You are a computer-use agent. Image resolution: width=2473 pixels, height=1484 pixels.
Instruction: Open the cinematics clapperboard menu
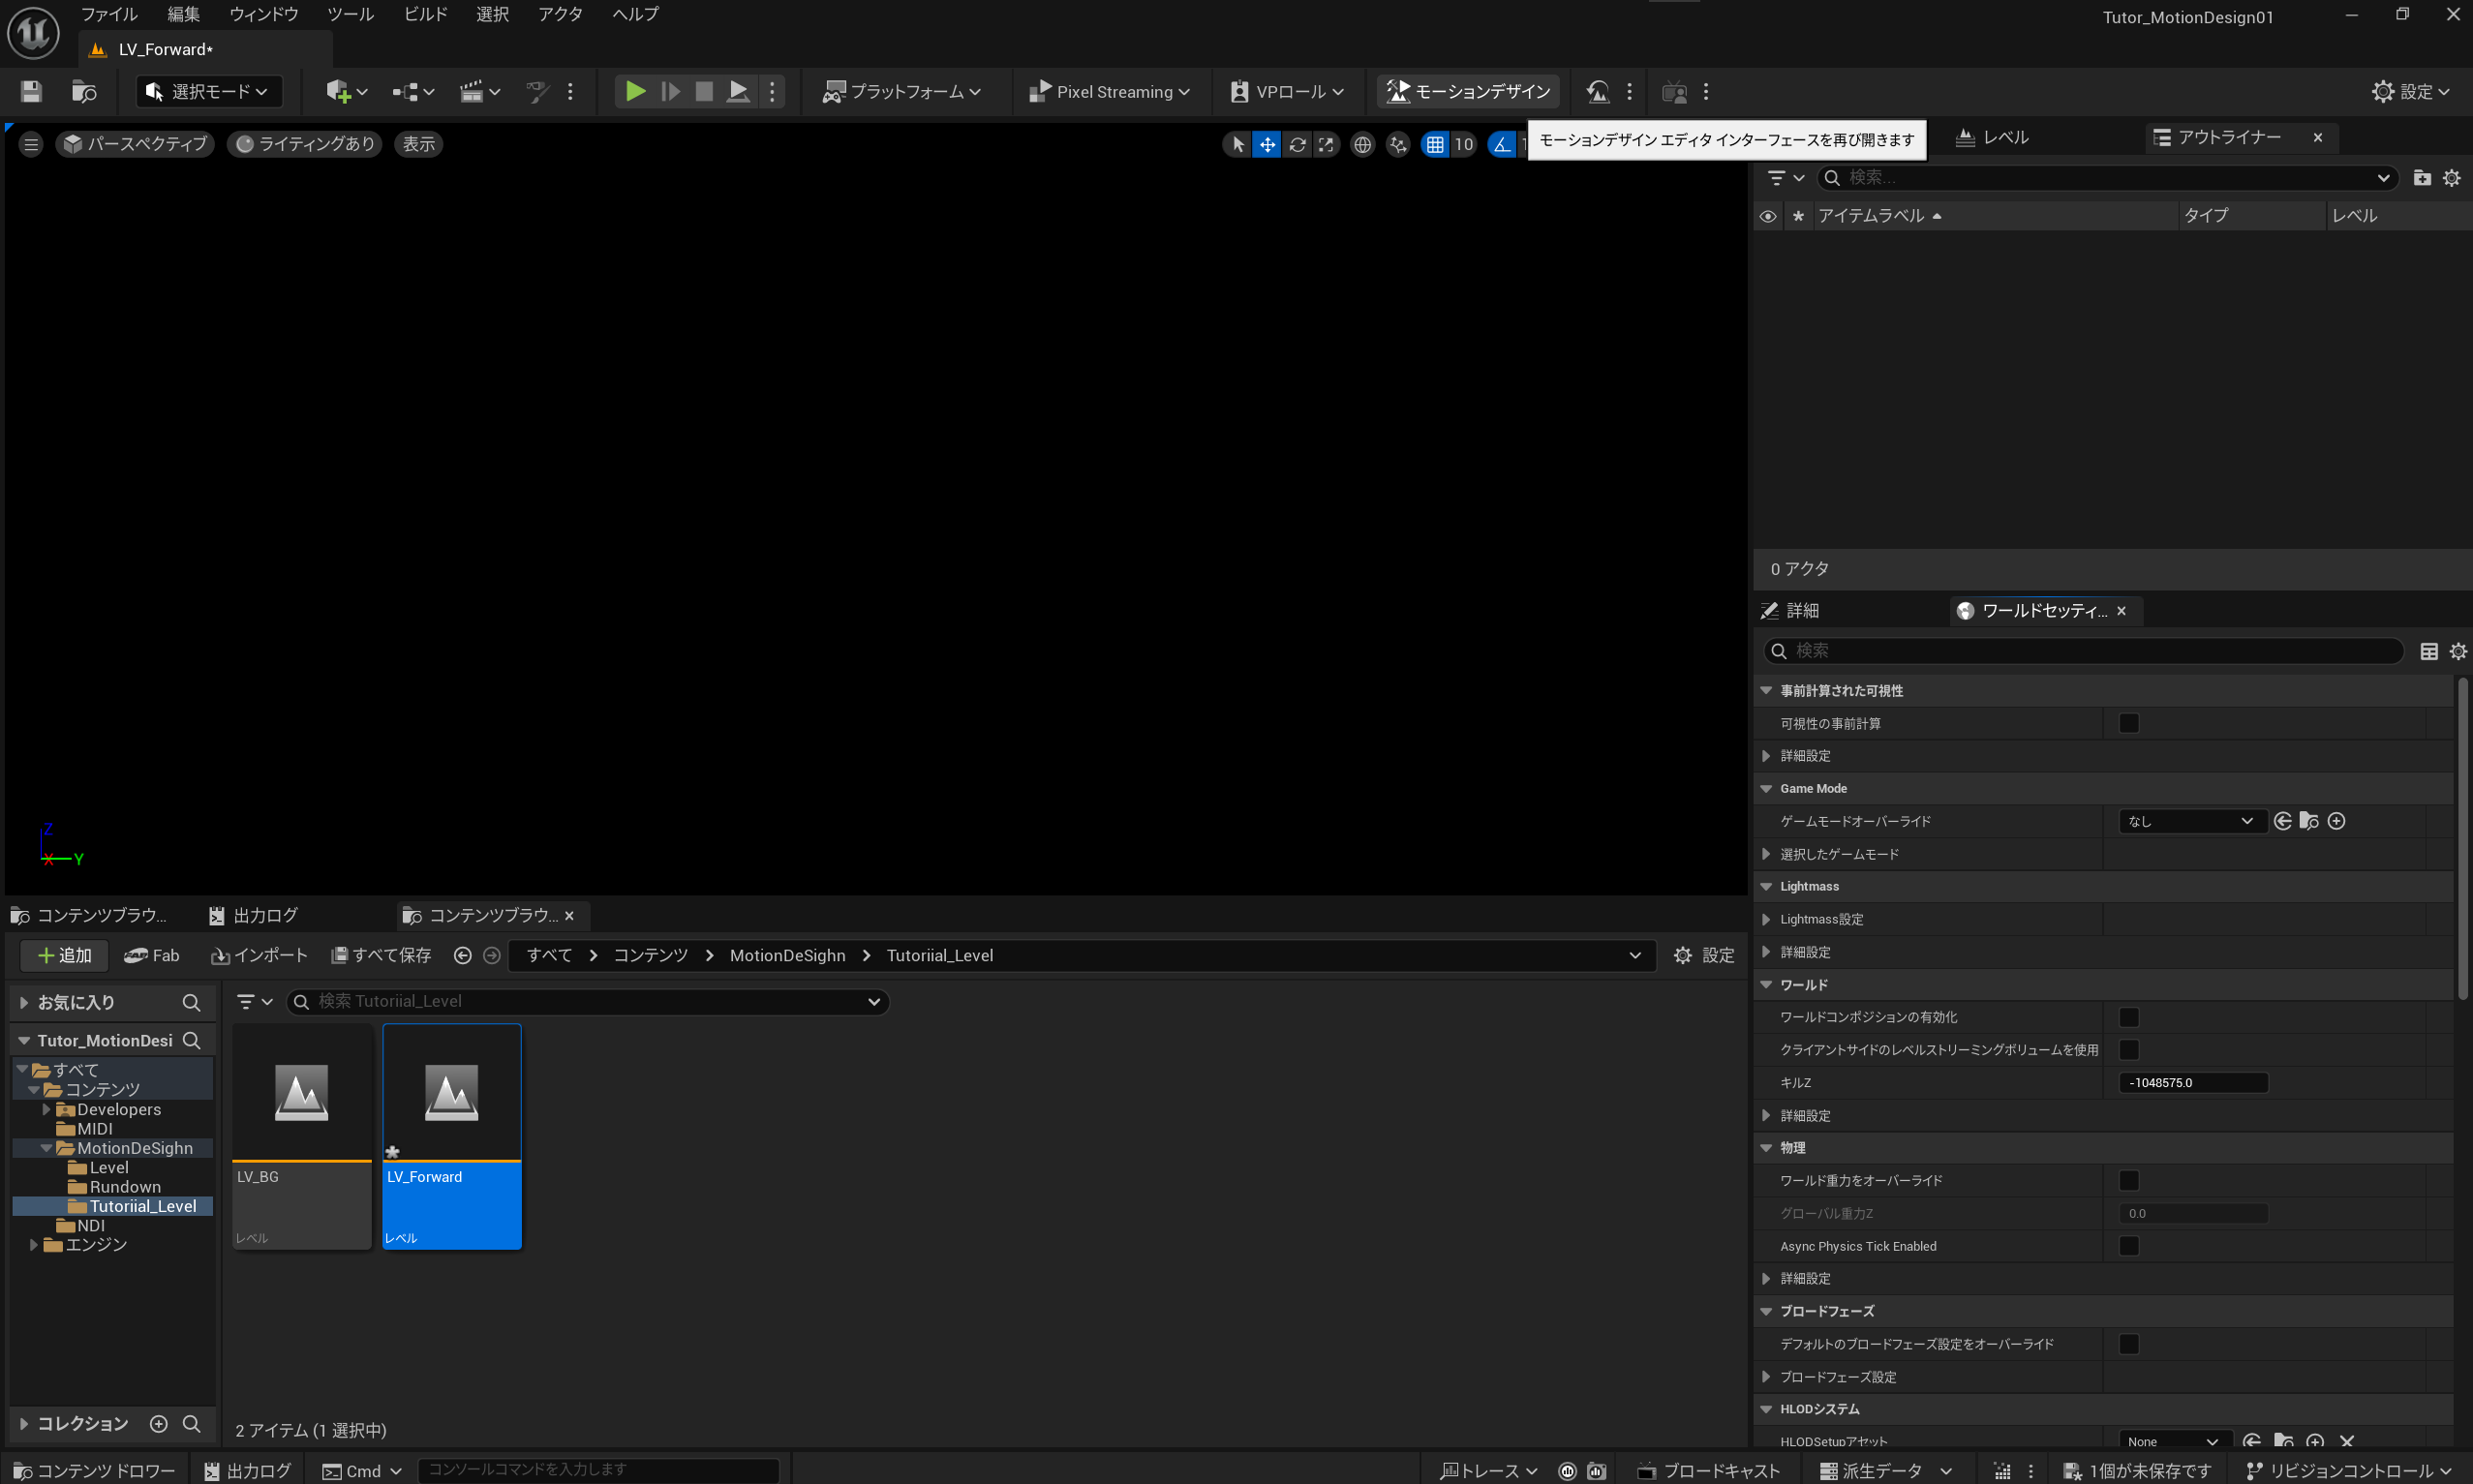pos(472,91)
